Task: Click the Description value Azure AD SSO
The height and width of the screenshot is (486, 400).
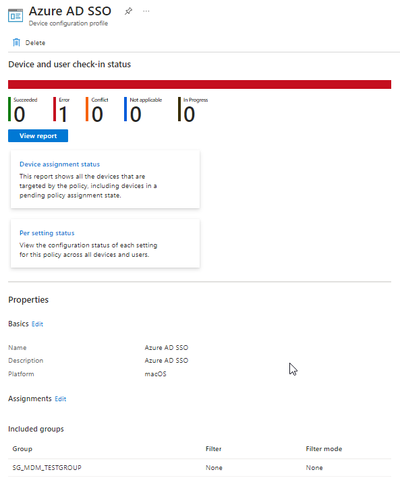Action: (166, 361)
